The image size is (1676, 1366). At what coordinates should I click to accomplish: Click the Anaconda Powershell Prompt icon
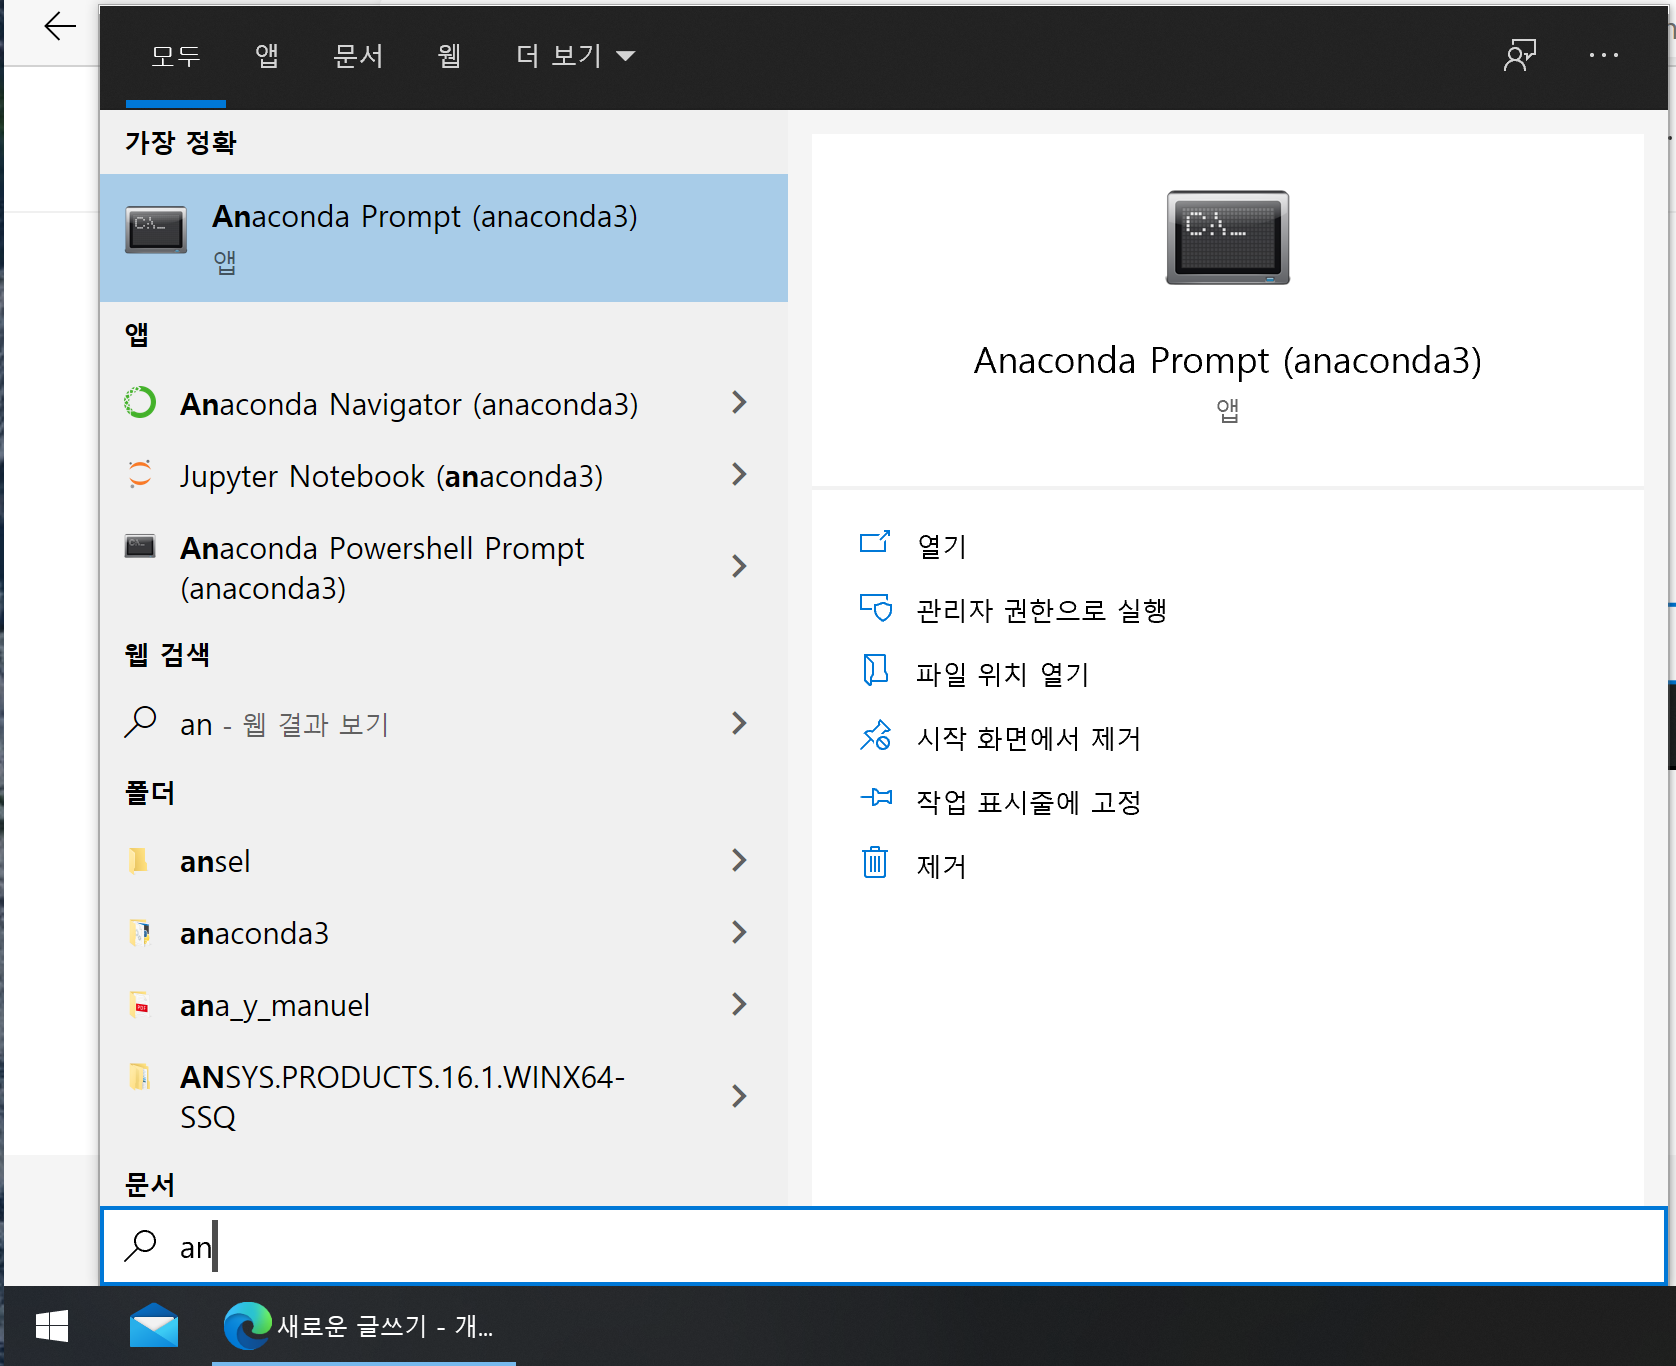click(140, 546)
